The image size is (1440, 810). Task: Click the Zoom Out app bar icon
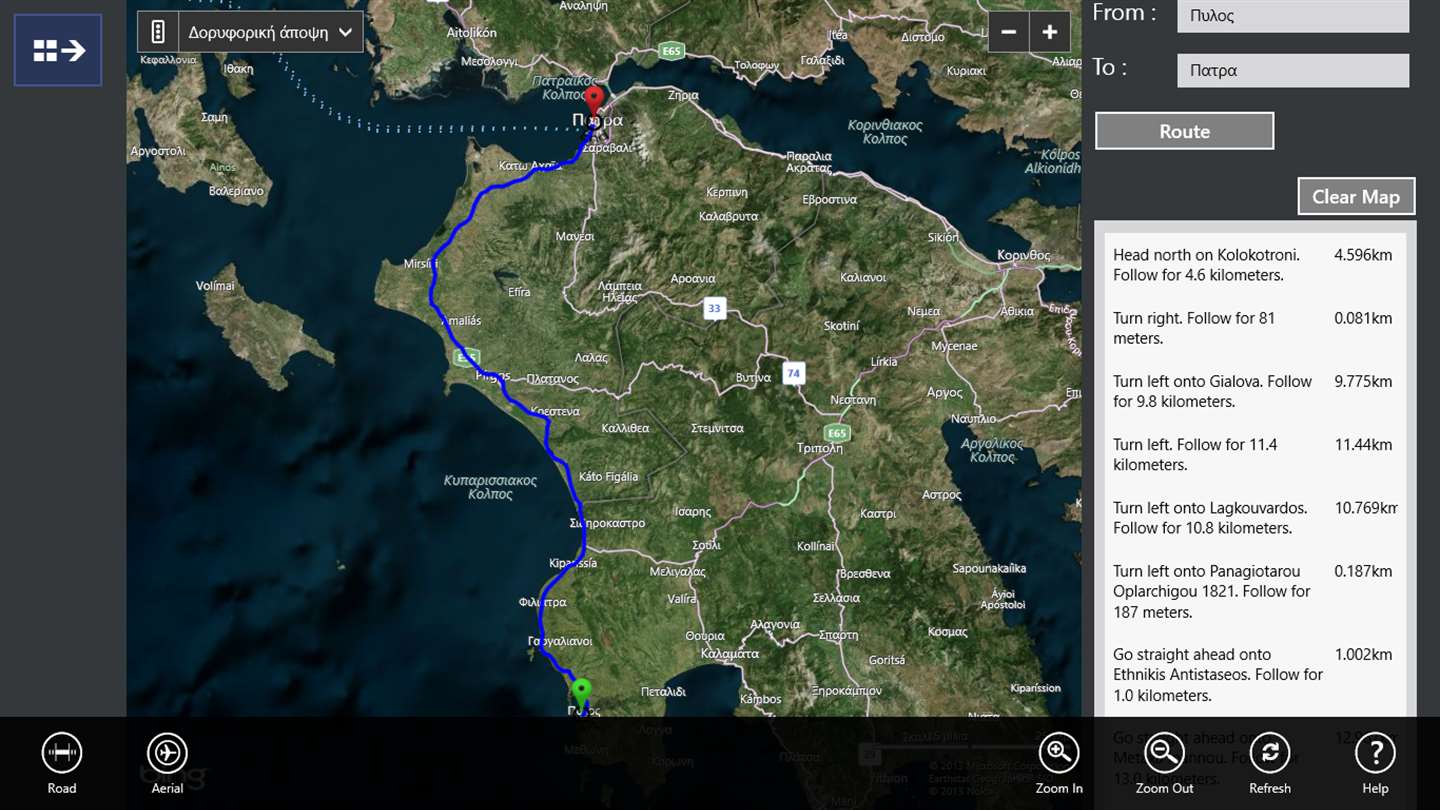click(x=1164, y=763)
